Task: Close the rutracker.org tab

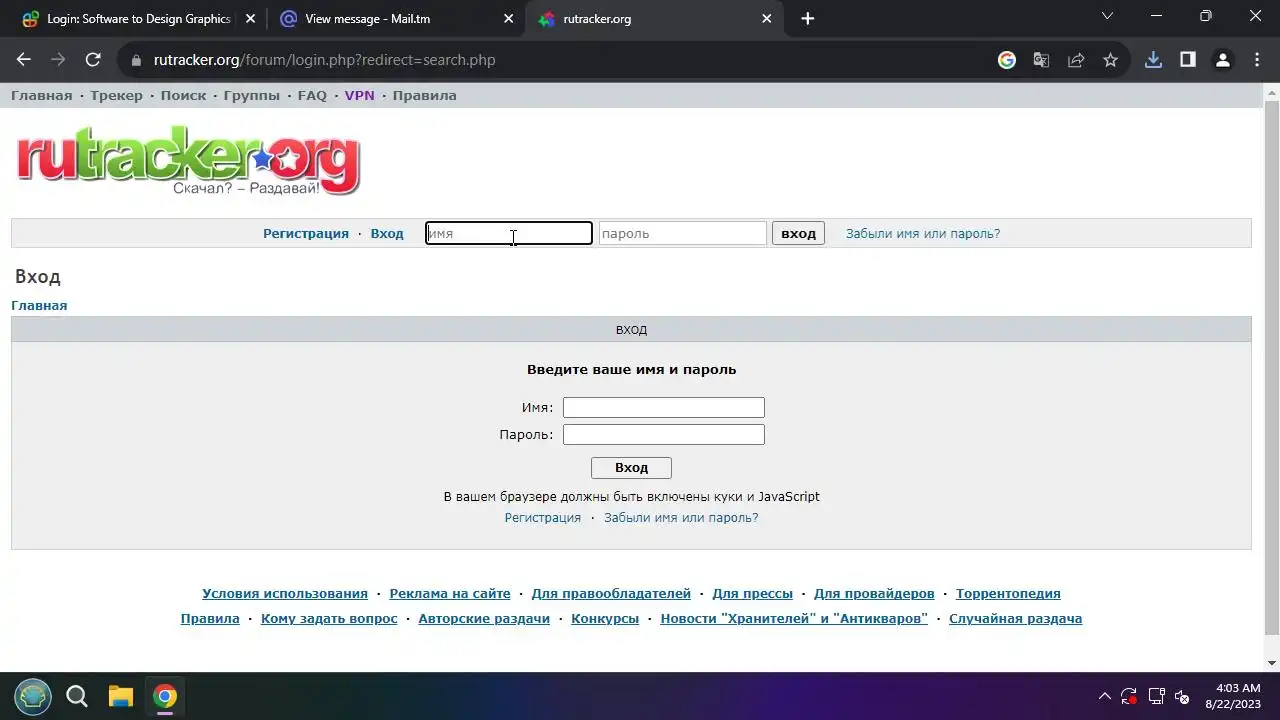Action: (767, 19)
